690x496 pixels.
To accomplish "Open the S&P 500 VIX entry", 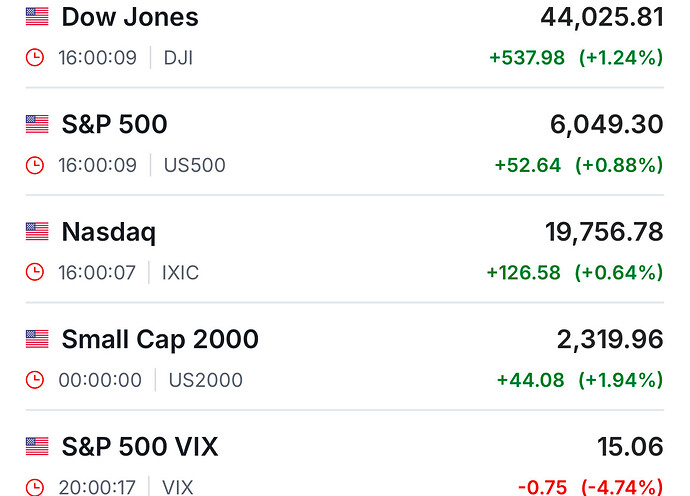I will [x=140, y=446].
